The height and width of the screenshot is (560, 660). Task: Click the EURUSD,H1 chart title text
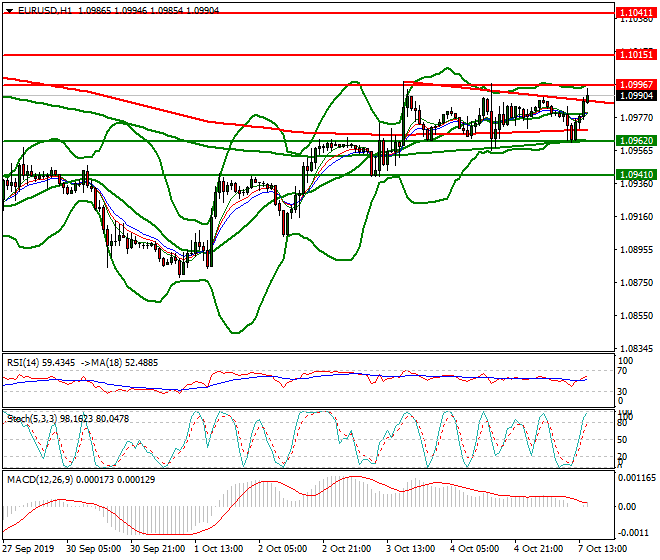[45, 11]
